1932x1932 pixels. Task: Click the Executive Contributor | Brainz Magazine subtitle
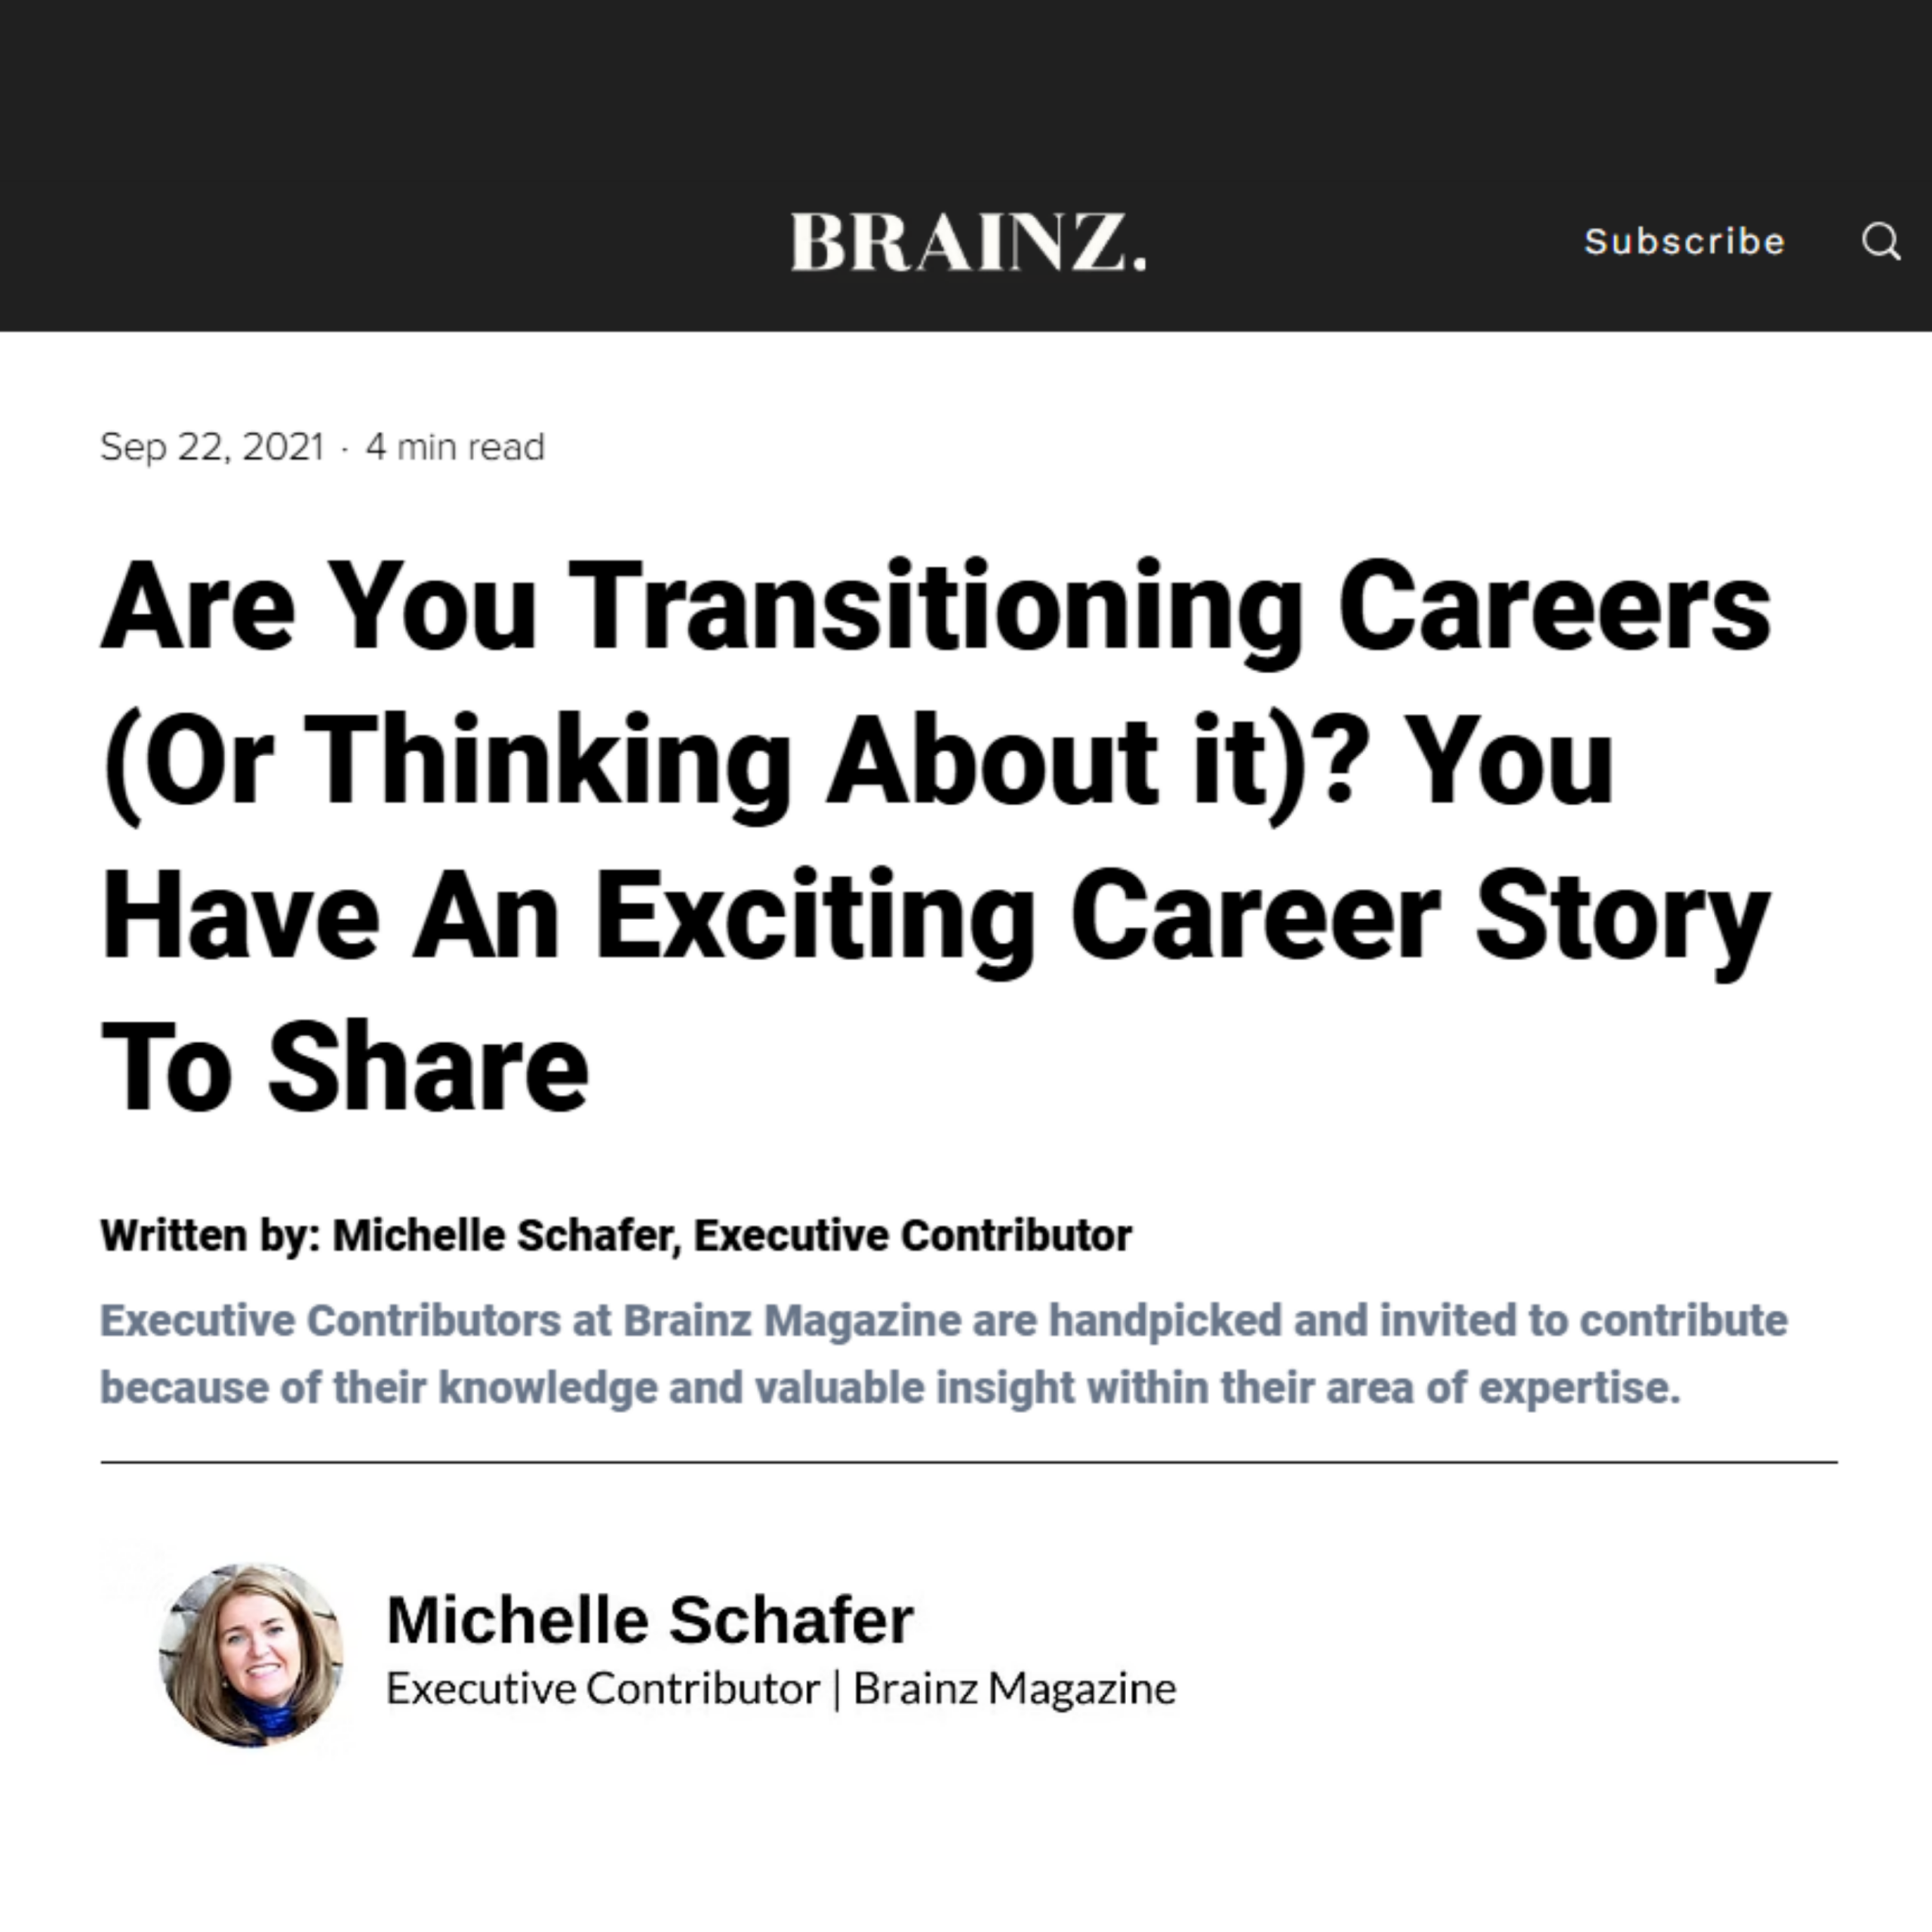[781, 1689]
